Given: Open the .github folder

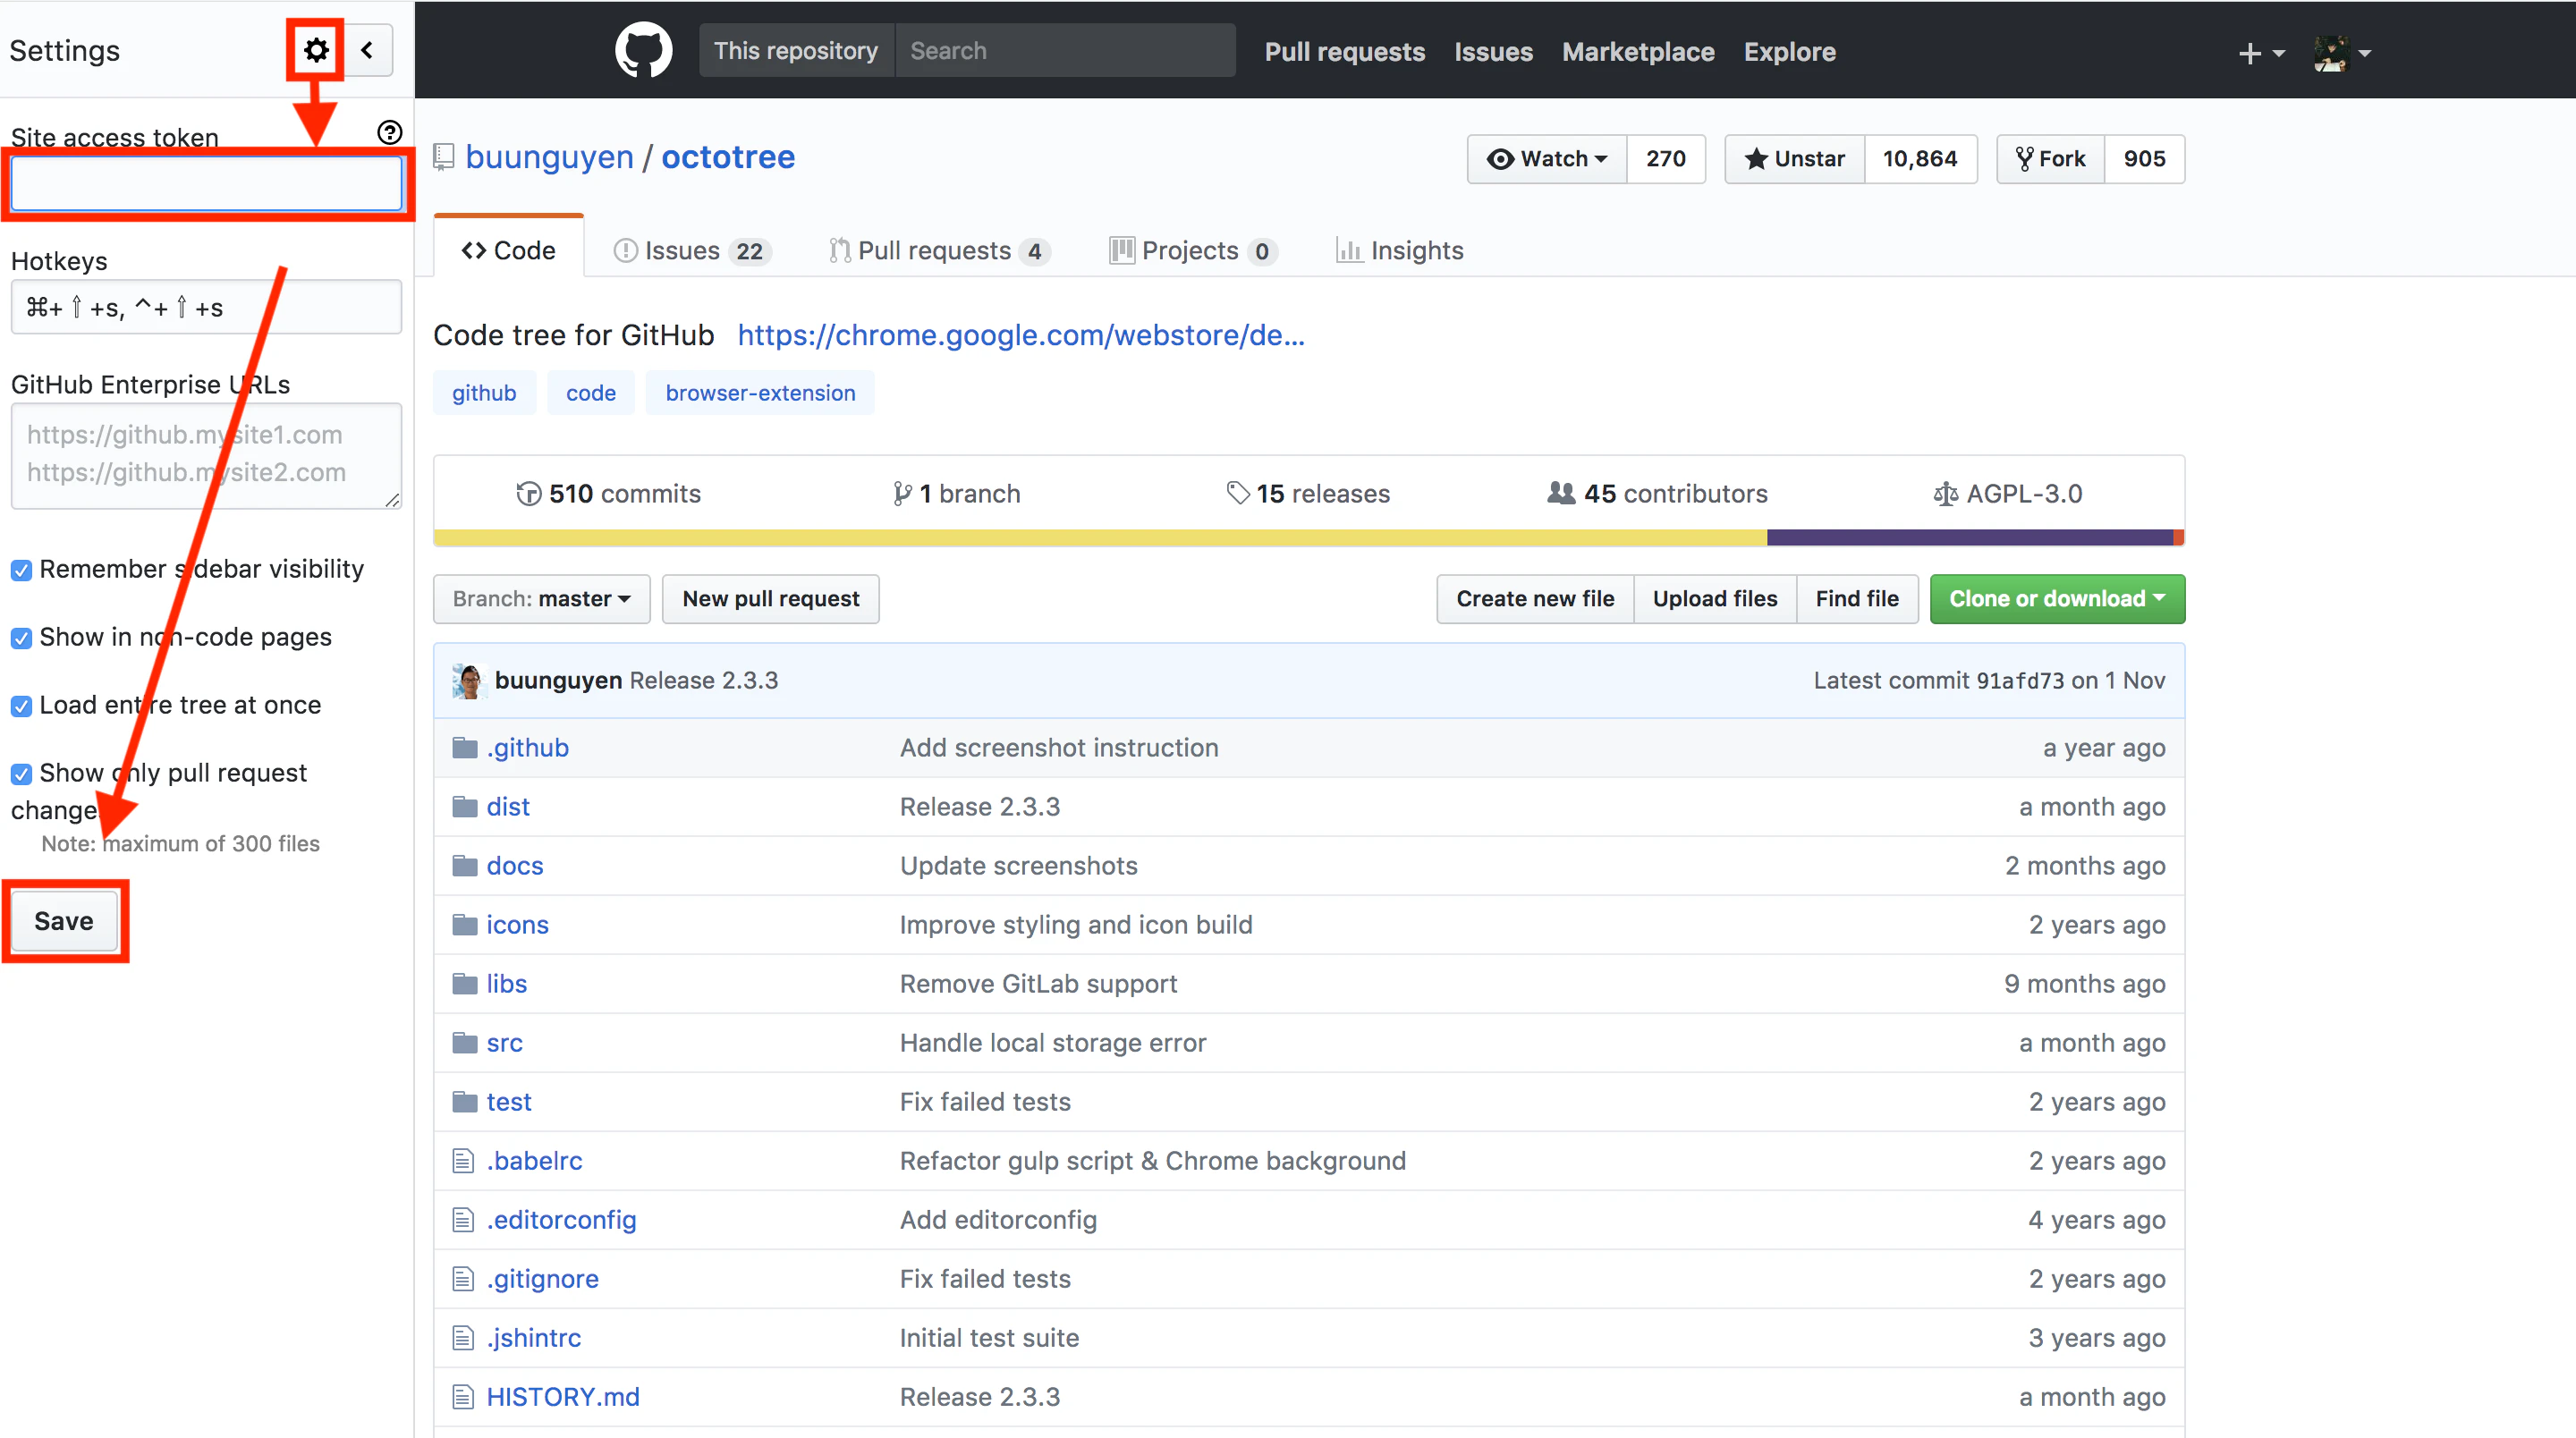Looking at the screenshot, I should tap(527, 747).
